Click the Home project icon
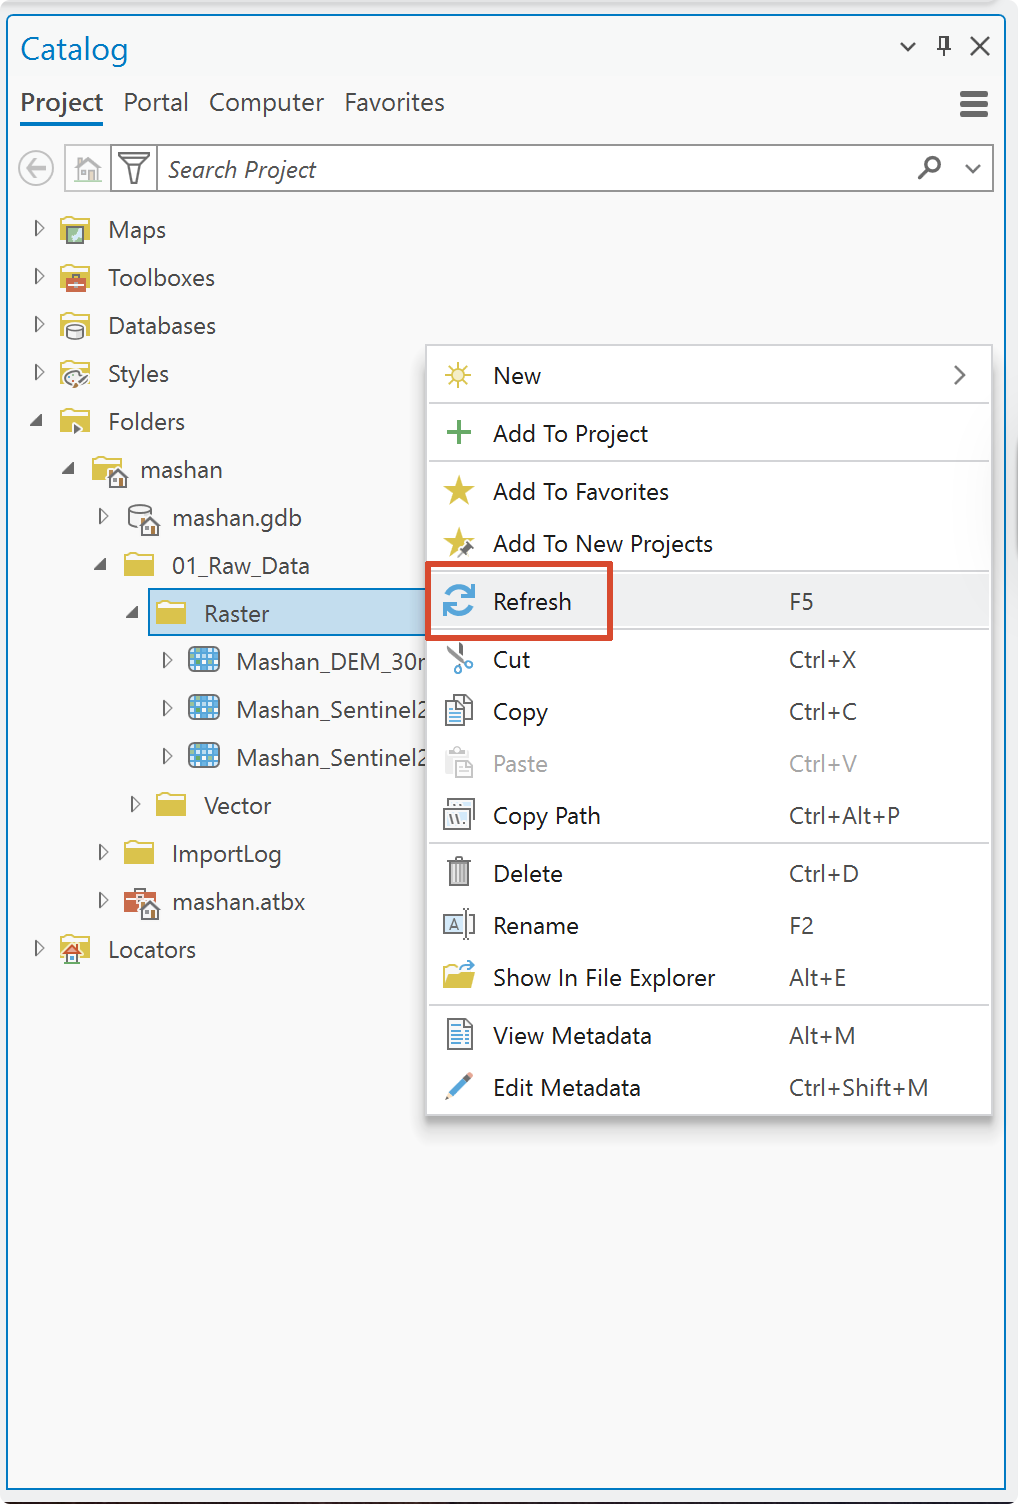 (x=88, y=168)
